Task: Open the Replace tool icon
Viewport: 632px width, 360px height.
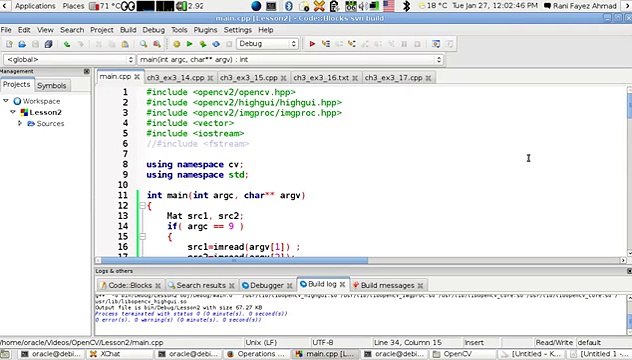Action: tap(157, 44)
